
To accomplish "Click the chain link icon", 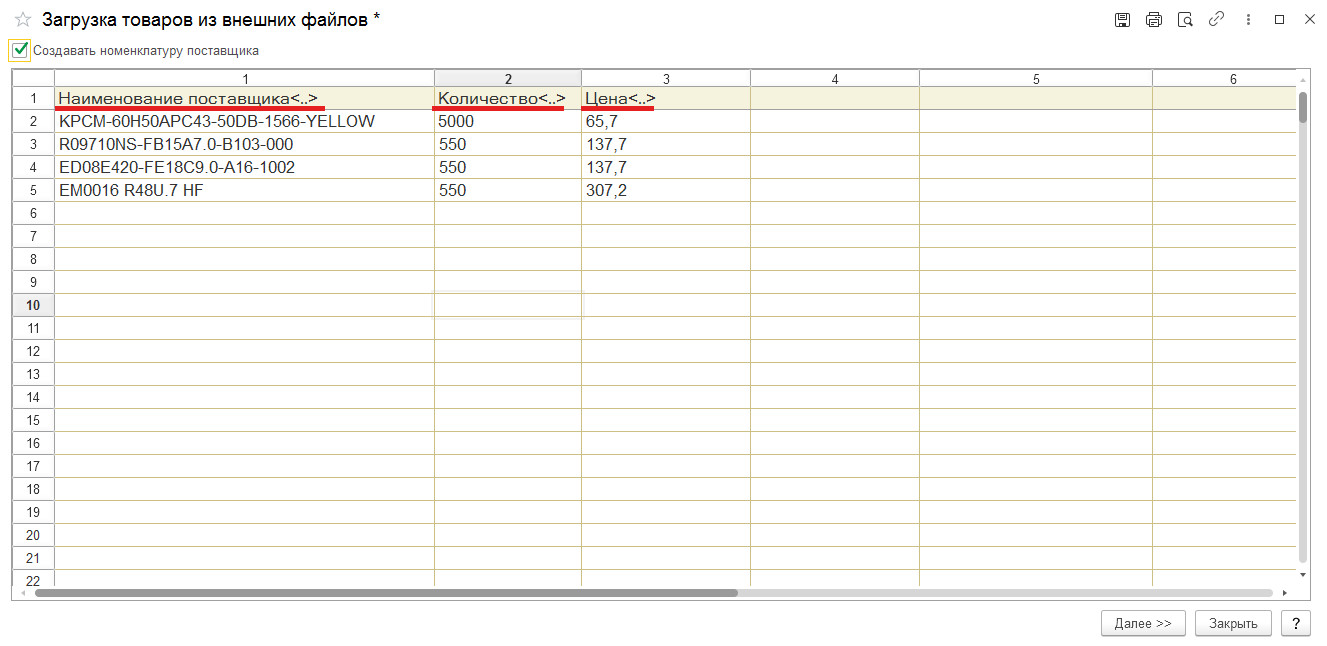I will (1216, 20).
